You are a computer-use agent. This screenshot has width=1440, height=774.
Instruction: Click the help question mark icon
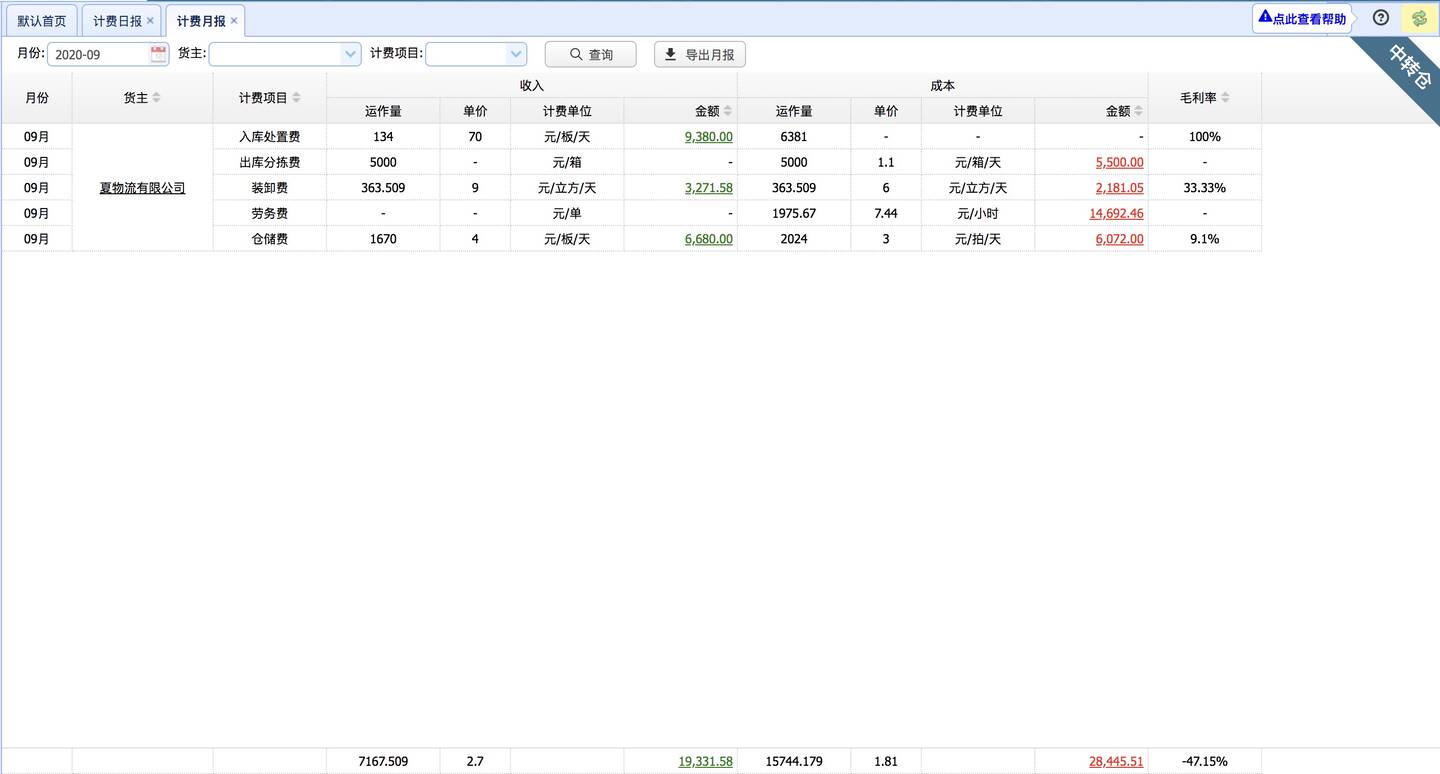tap(1381, 18)
